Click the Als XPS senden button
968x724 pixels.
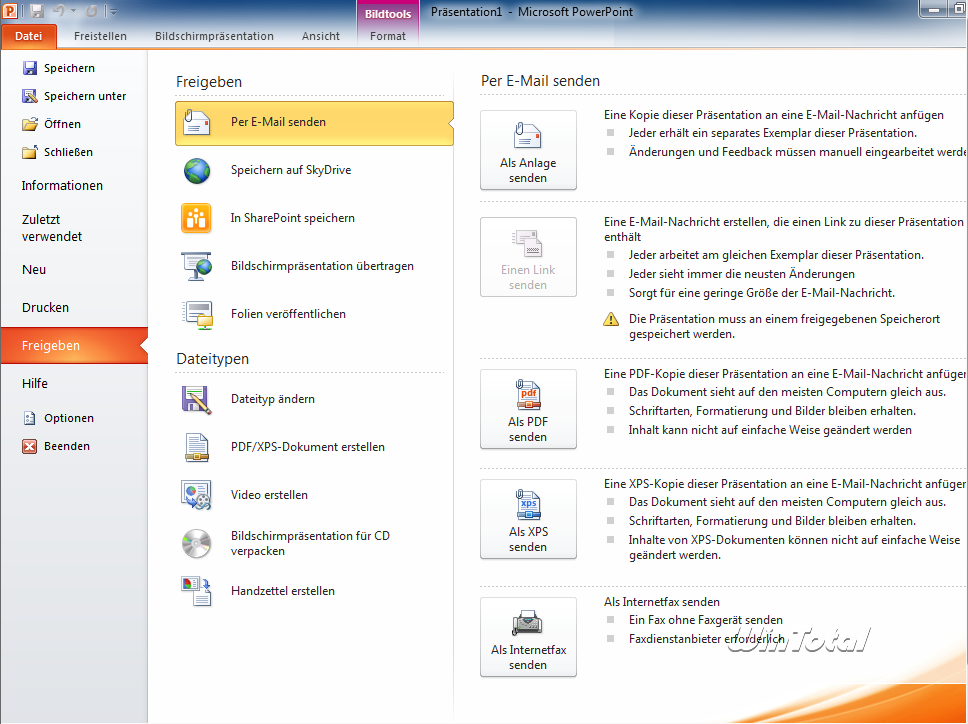click(528, 519)
